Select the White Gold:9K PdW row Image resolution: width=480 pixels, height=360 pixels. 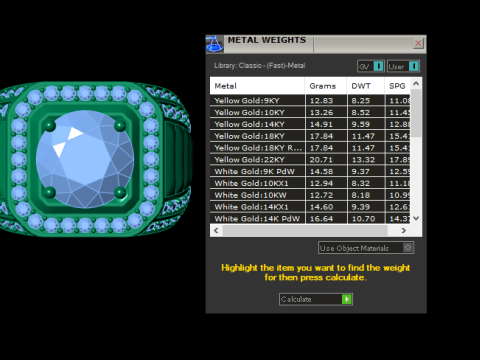310,172
